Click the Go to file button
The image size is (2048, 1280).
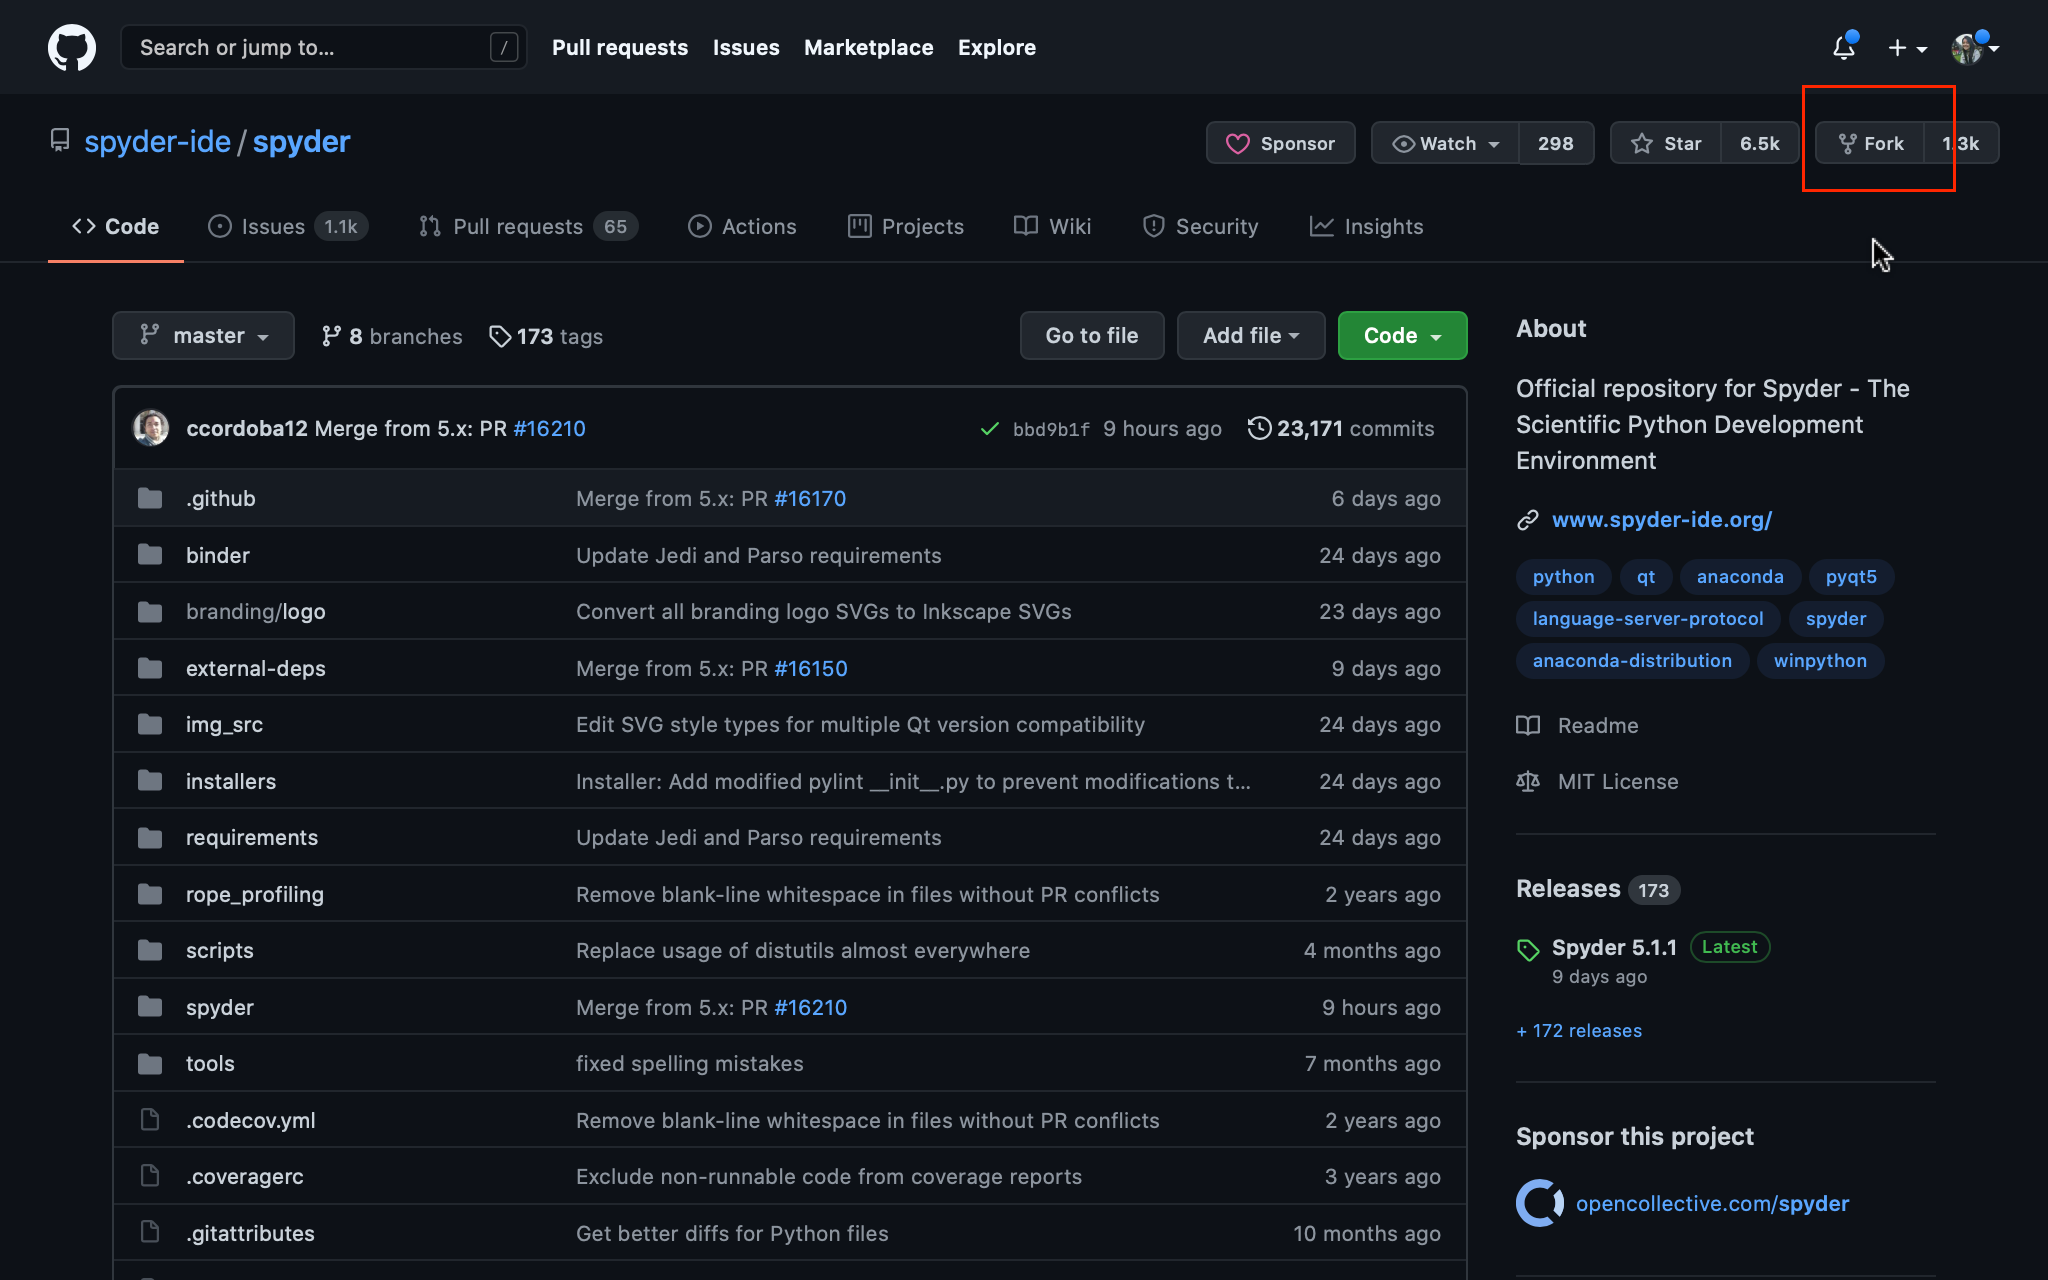pos(1091,335)
